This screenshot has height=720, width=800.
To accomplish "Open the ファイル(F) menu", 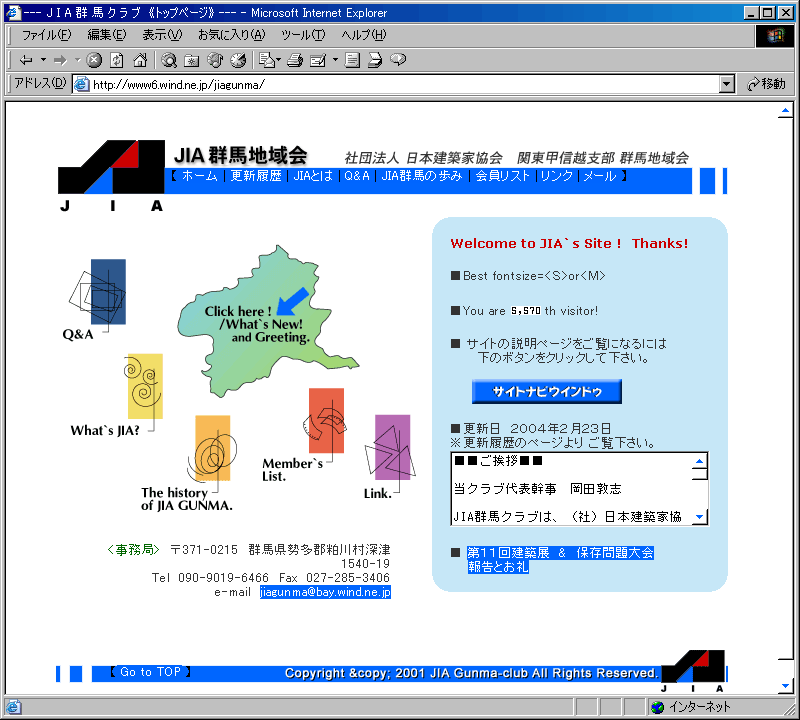I will coord(46,35).
